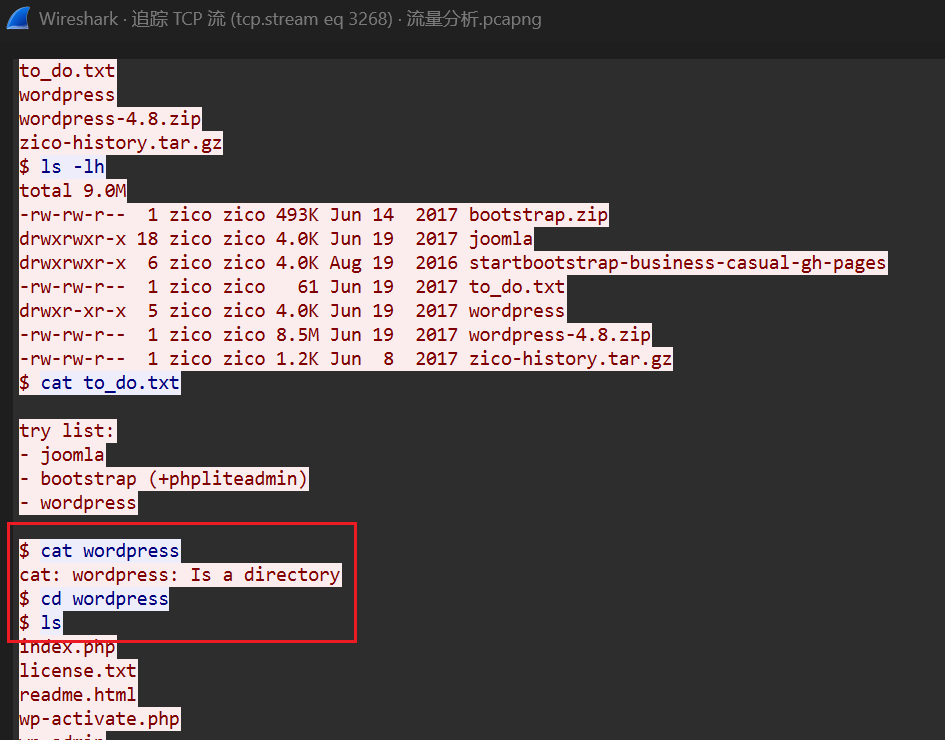Click the license.txt file name
Image resolution: width=945 pixels, height=740 pixels.
point(78,671)
